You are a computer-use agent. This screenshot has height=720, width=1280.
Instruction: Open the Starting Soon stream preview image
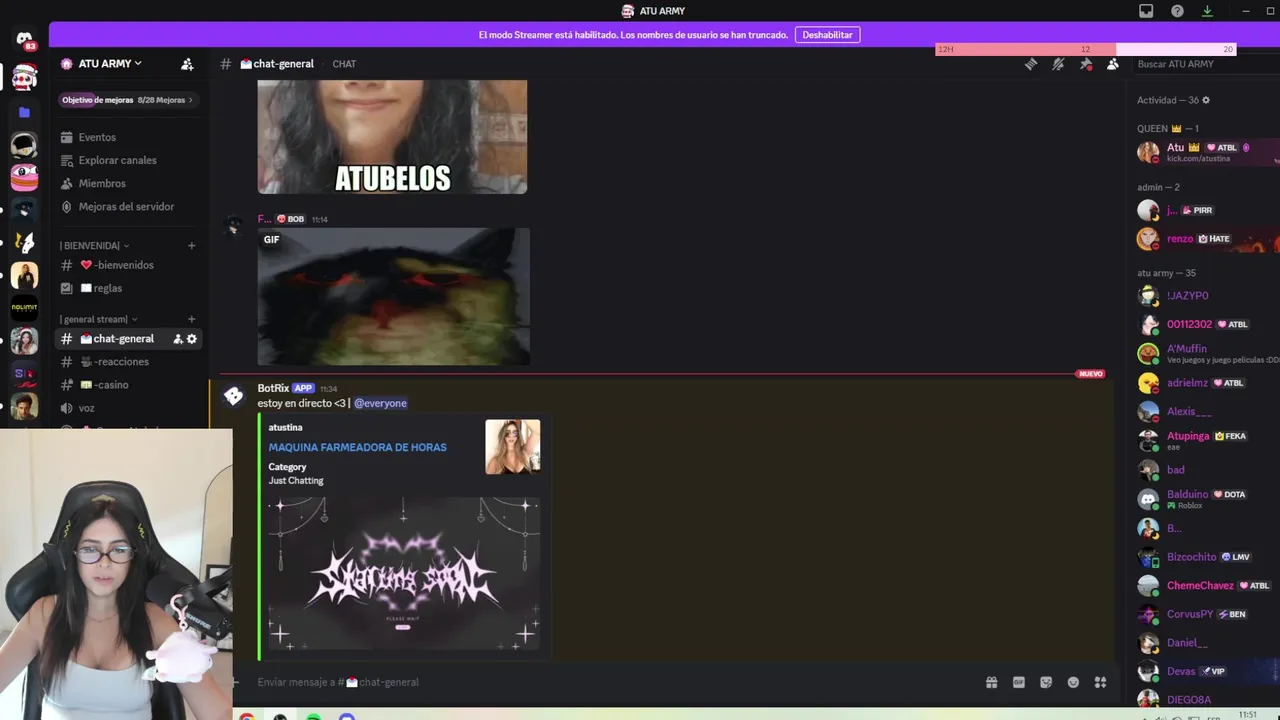404,573
